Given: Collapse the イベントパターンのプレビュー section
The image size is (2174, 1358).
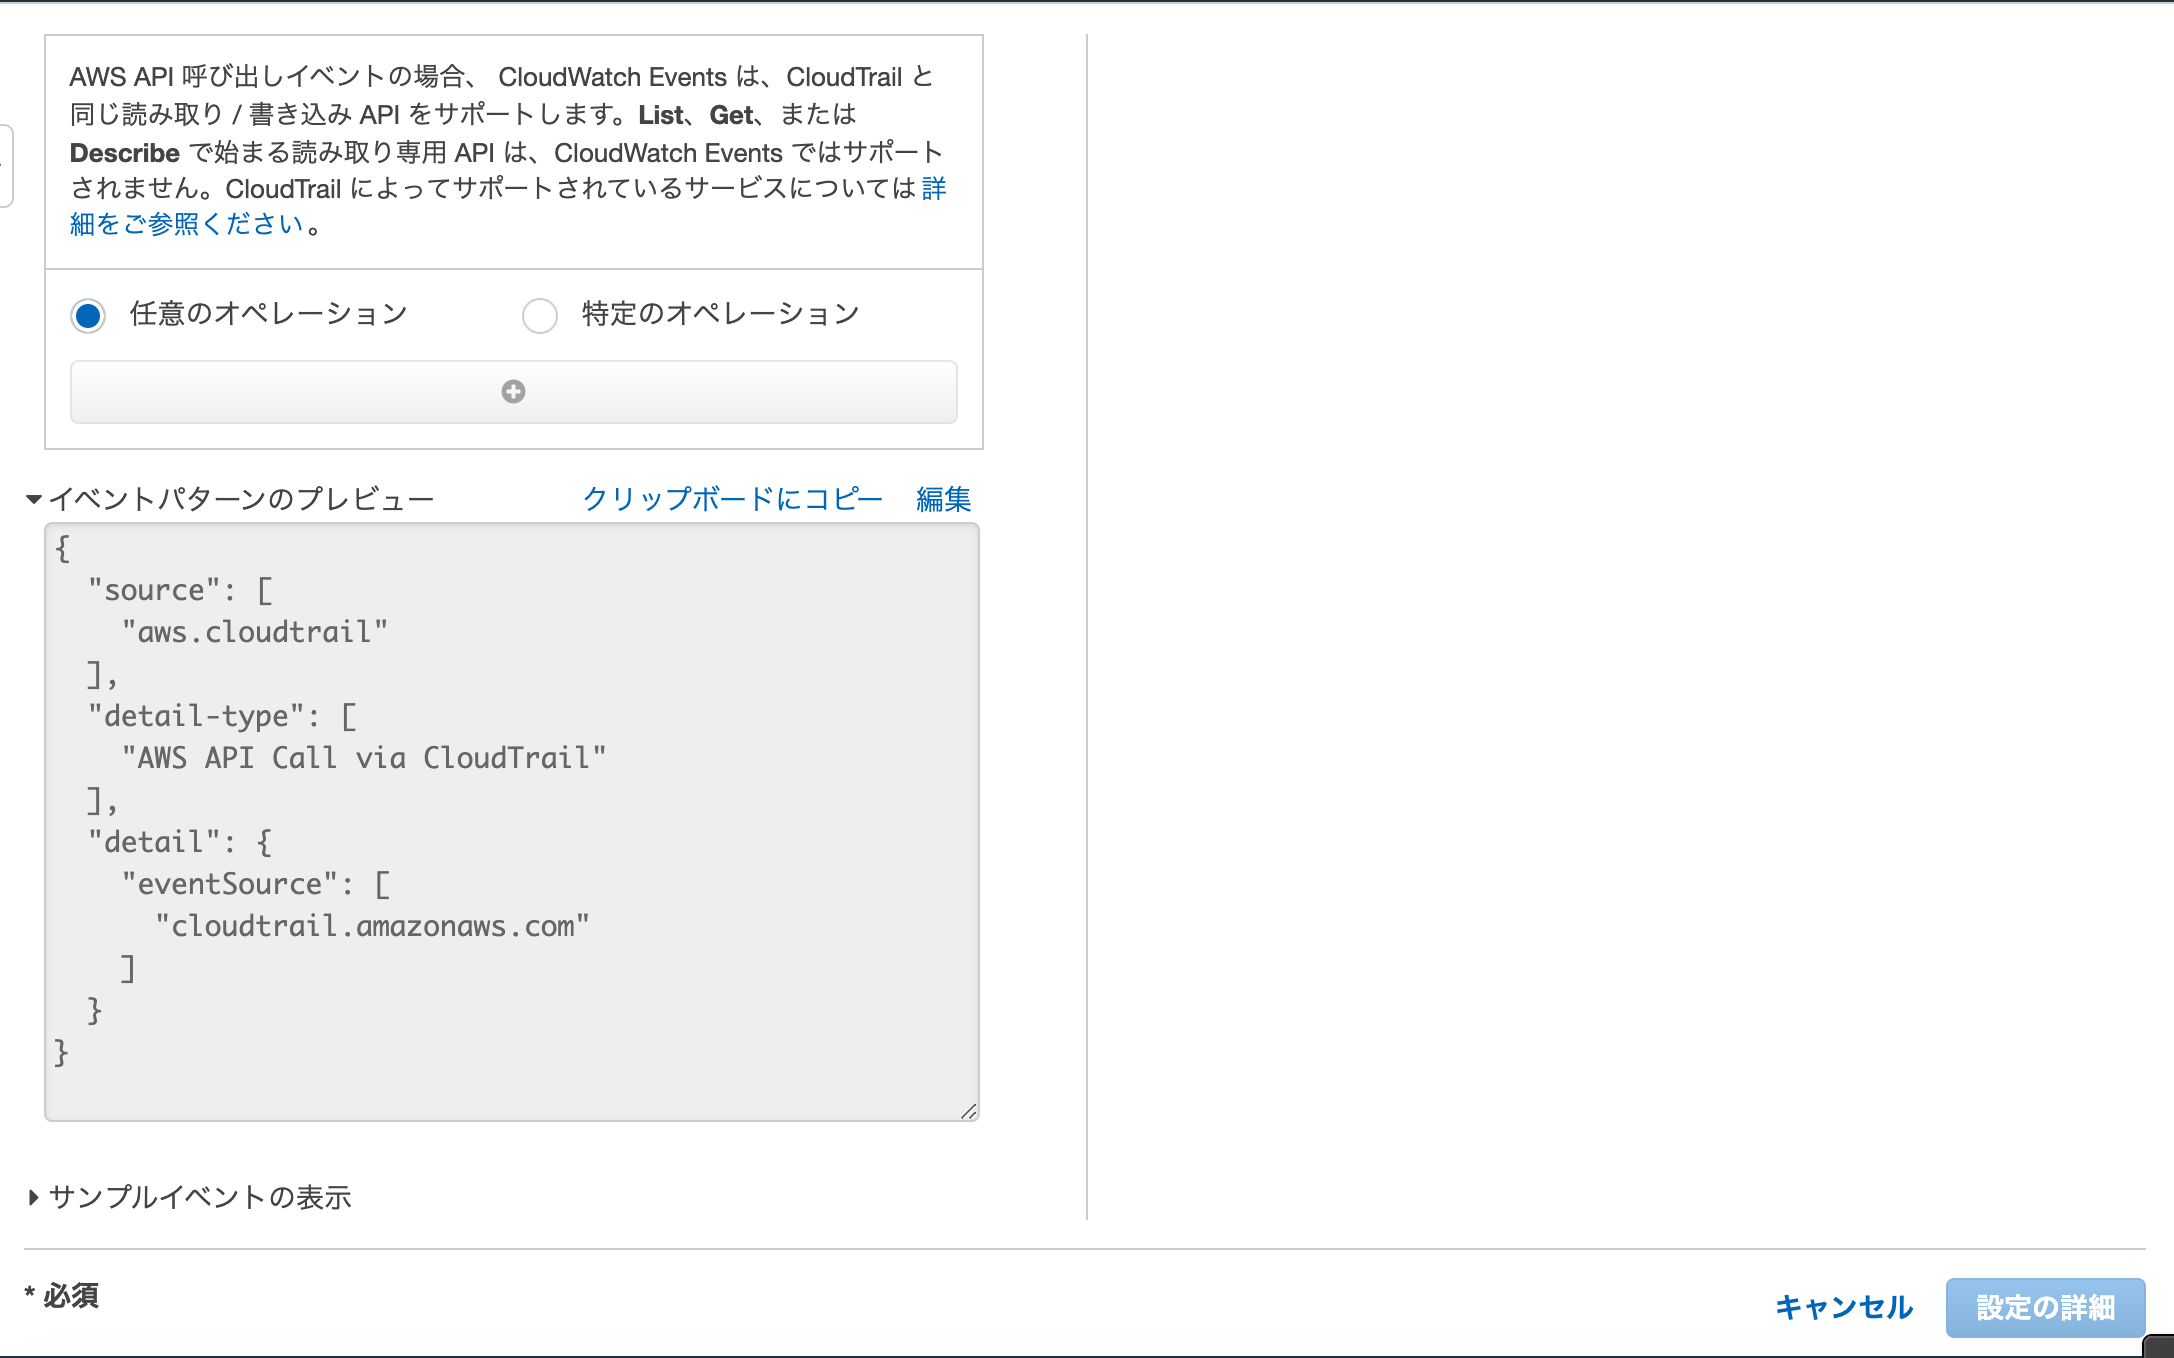Looking at the screenshot, I should pyautogui.click(x=34, y=499).
